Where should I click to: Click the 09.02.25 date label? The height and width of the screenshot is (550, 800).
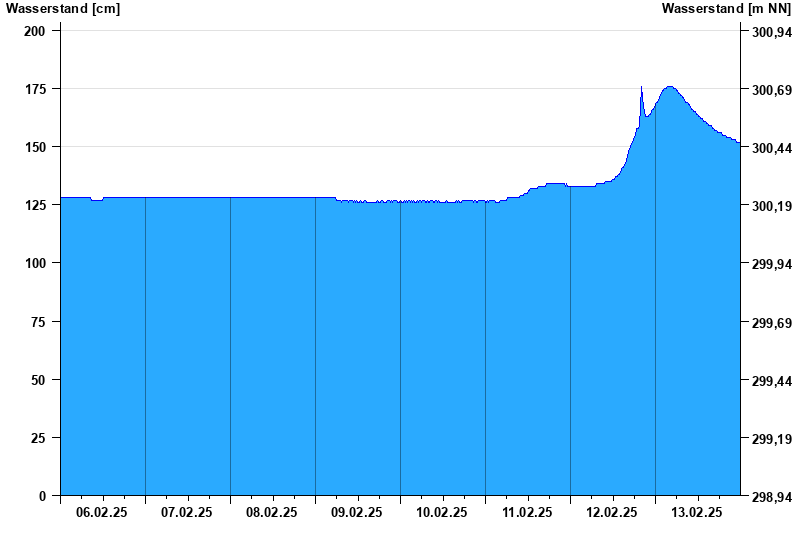[357, 513]
